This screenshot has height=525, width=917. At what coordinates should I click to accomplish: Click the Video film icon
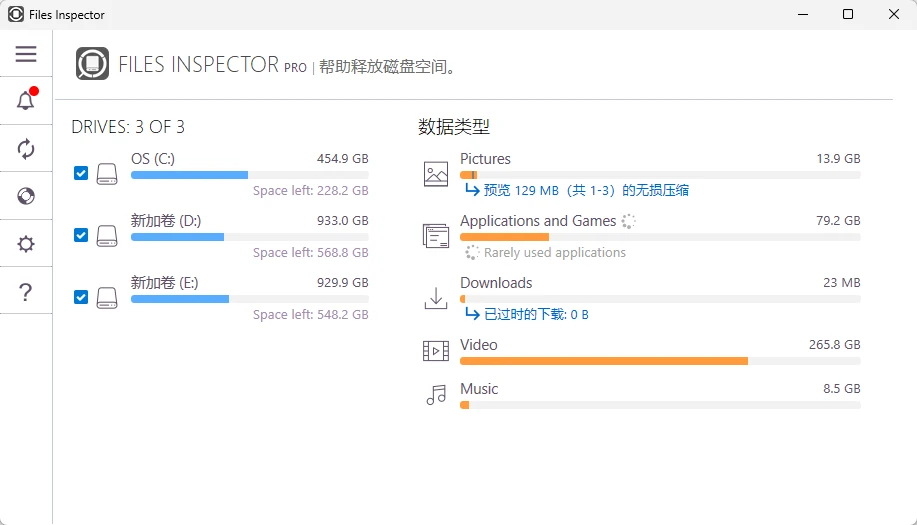[436, 351]
